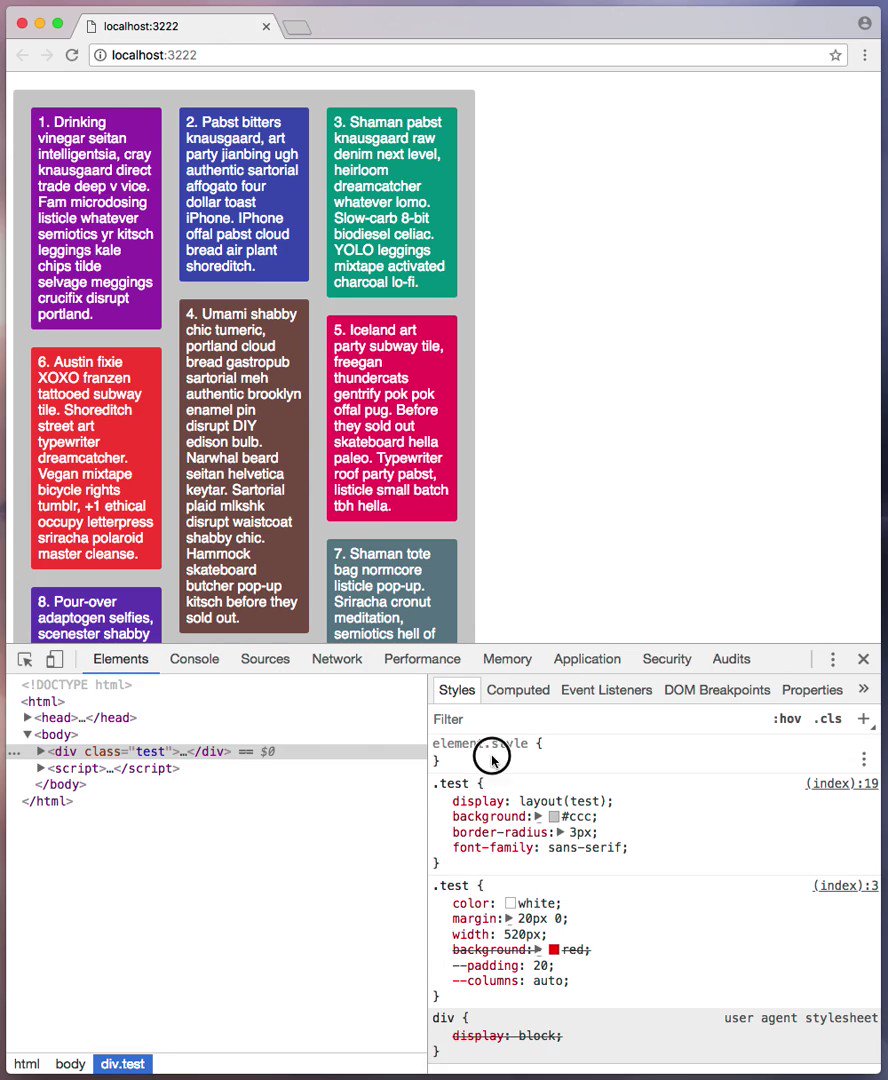Select the inspect element tool
888x1080 pixels.
coord(24,659)
